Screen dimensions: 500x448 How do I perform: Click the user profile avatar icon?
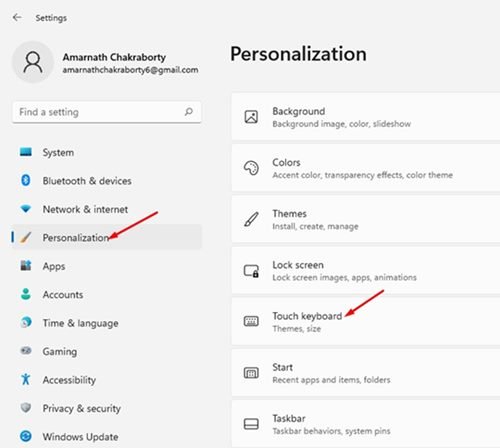pos(33,62)
